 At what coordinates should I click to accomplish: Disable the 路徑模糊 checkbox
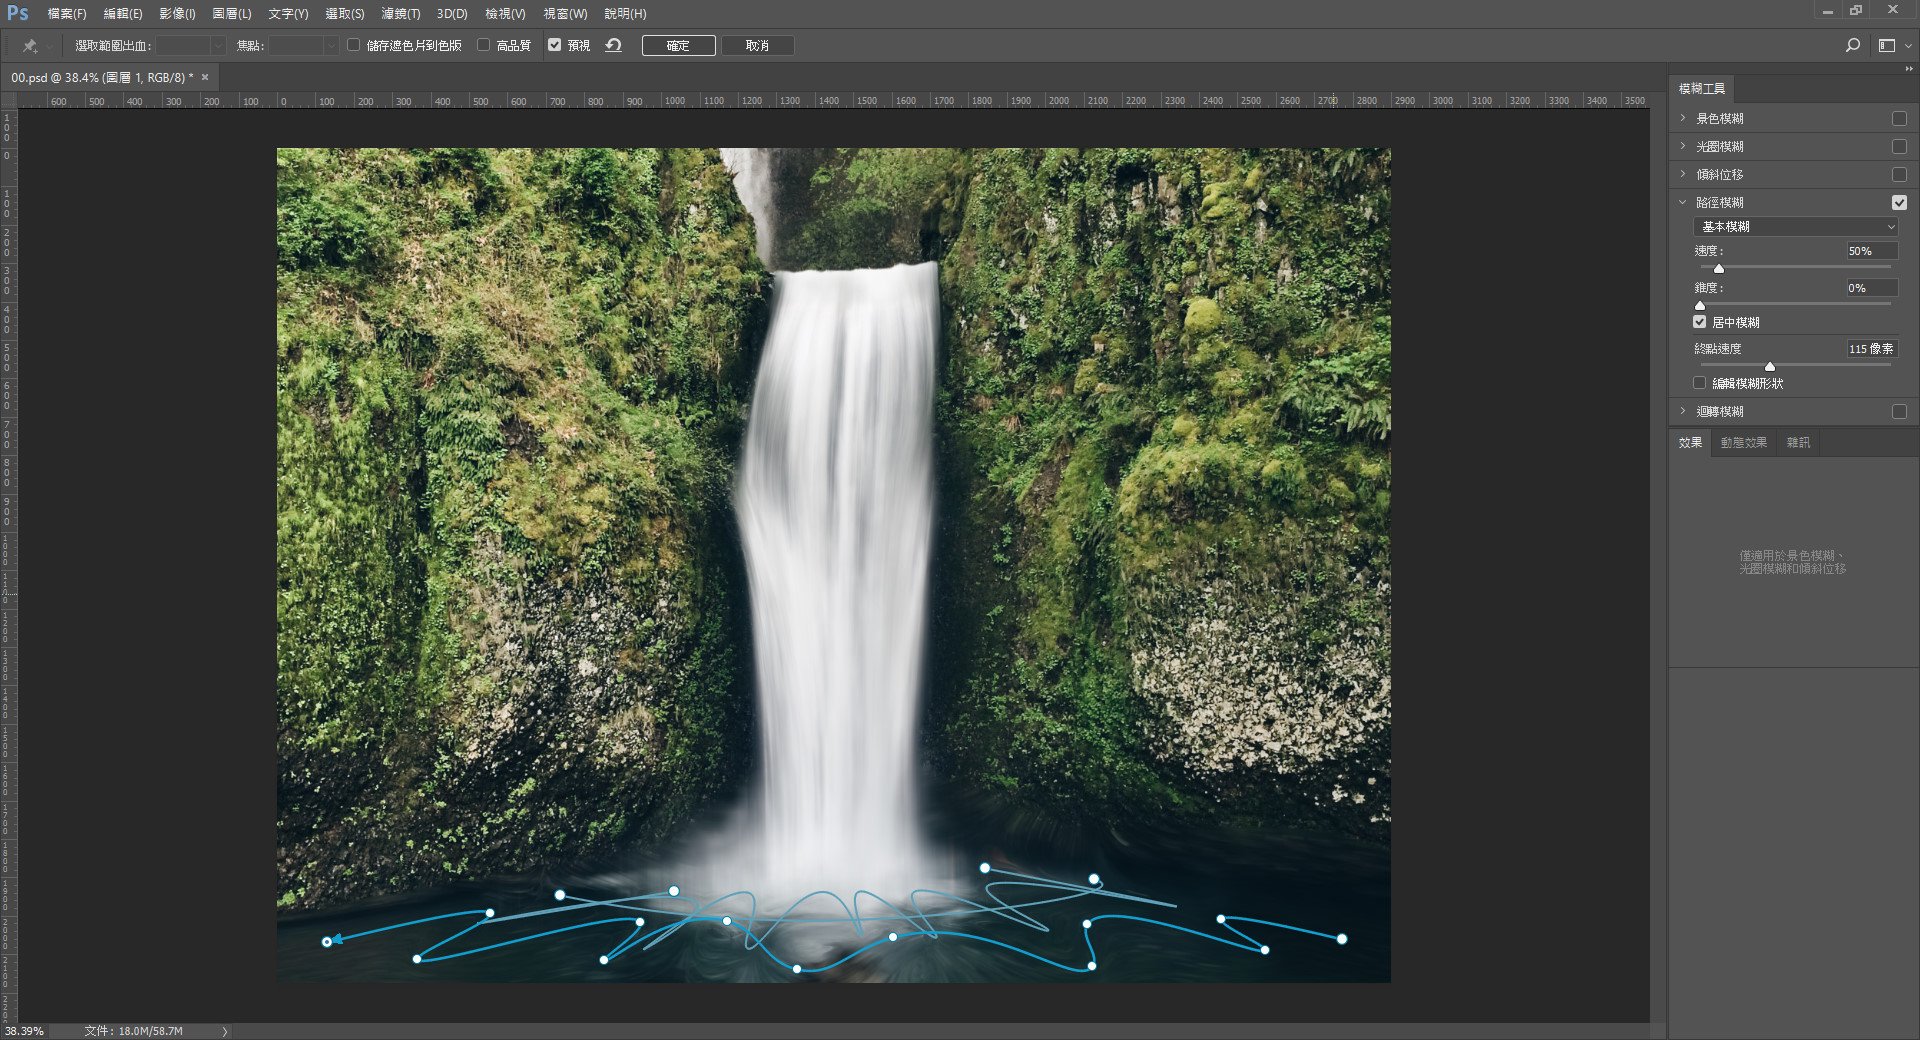(x=1899, y=202)
